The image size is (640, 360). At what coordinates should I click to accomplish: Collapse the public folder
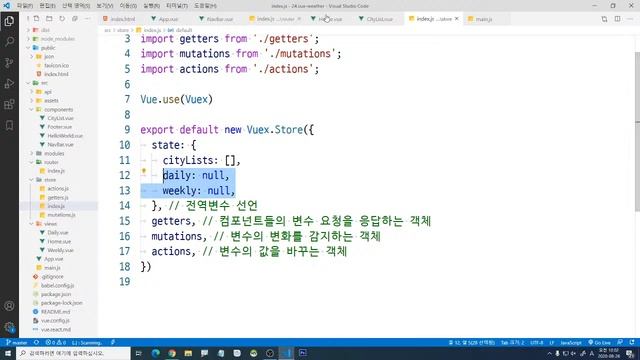click(48, 48)
